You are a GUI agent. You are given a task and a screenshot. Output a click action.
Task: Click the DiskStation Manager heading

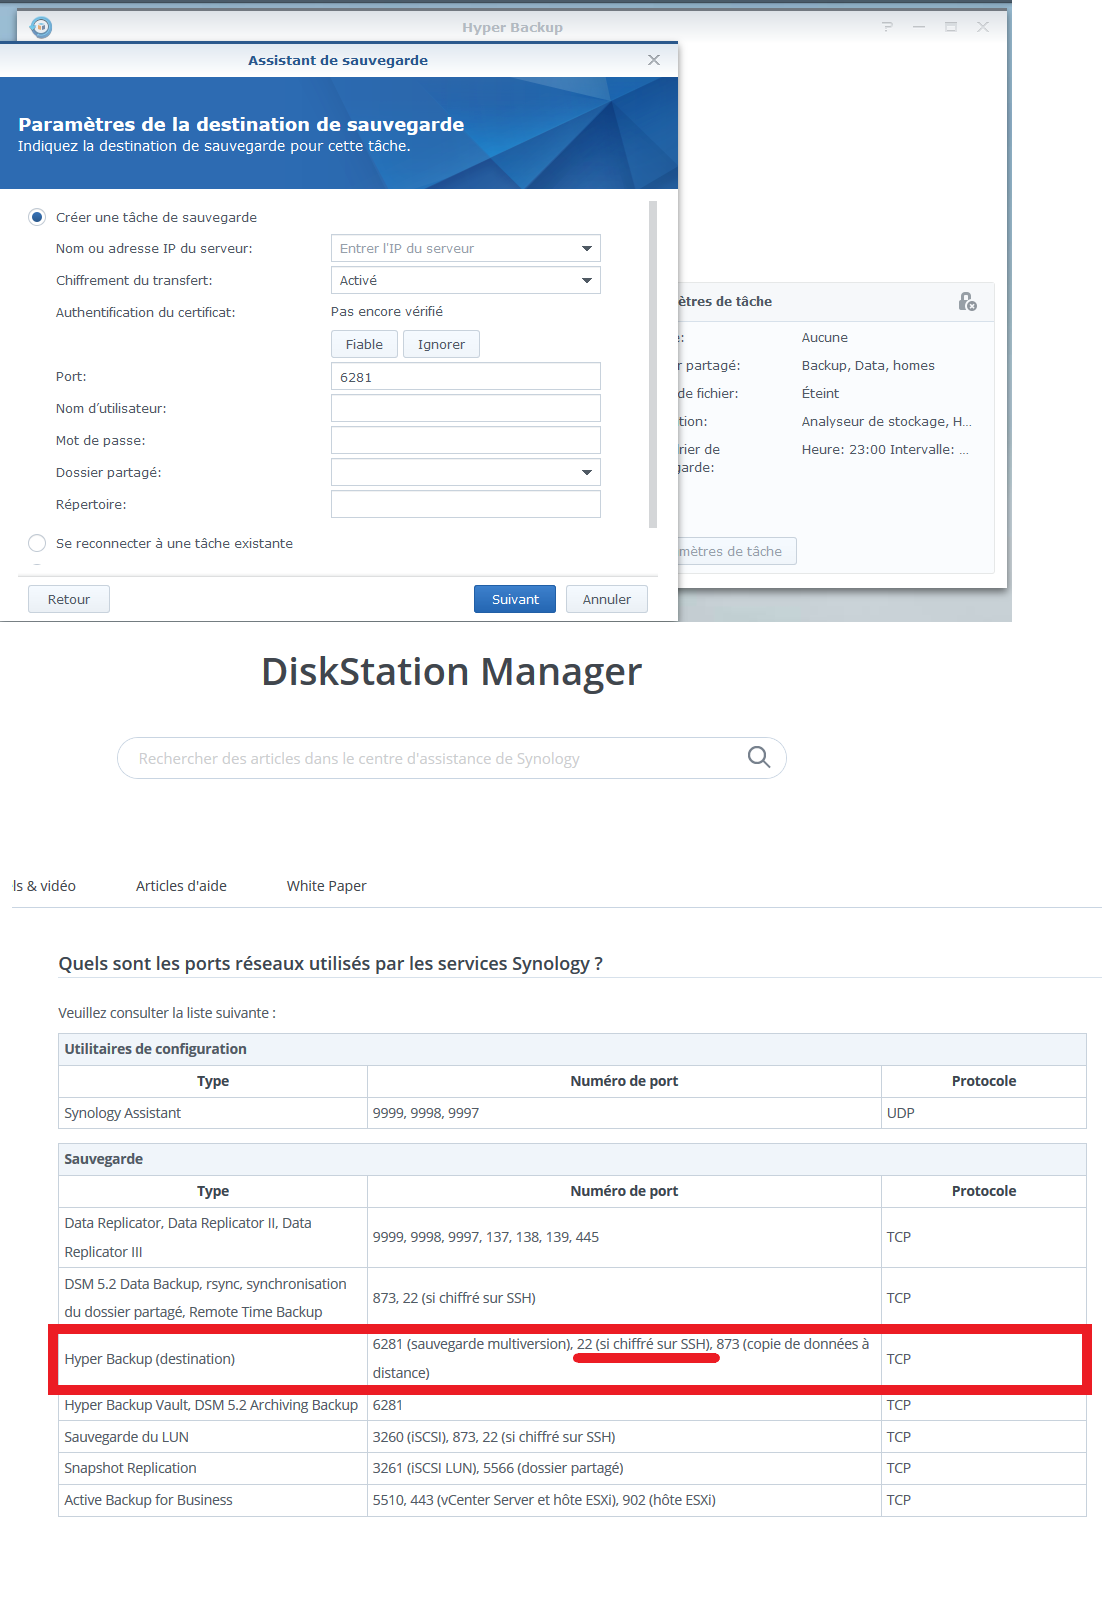point(451,672)
